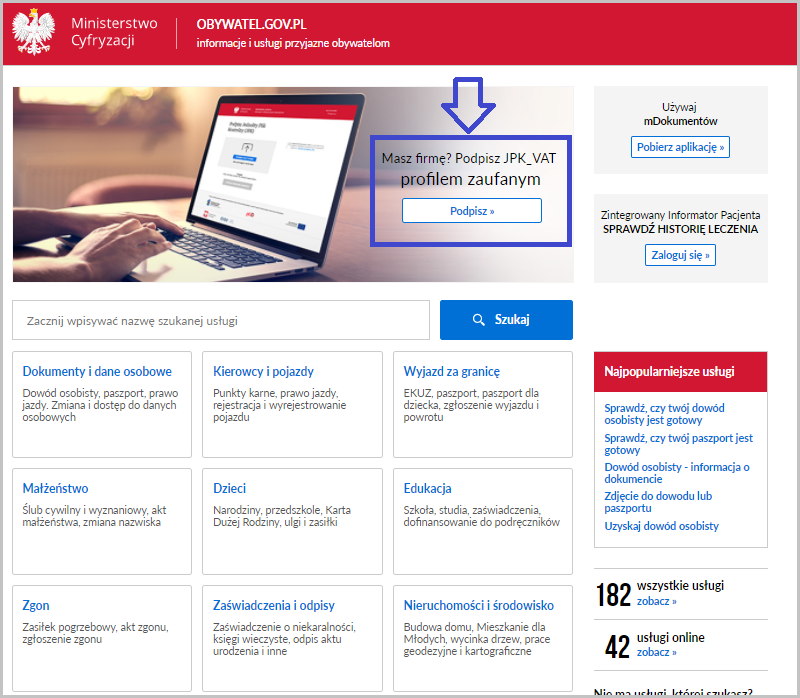Viewport: 800px width, 698px height.
Task: Click Zaloguj się under Zintegrowany Informator Pacjenta
Action: pyautogui.click(x=680, y=254)
